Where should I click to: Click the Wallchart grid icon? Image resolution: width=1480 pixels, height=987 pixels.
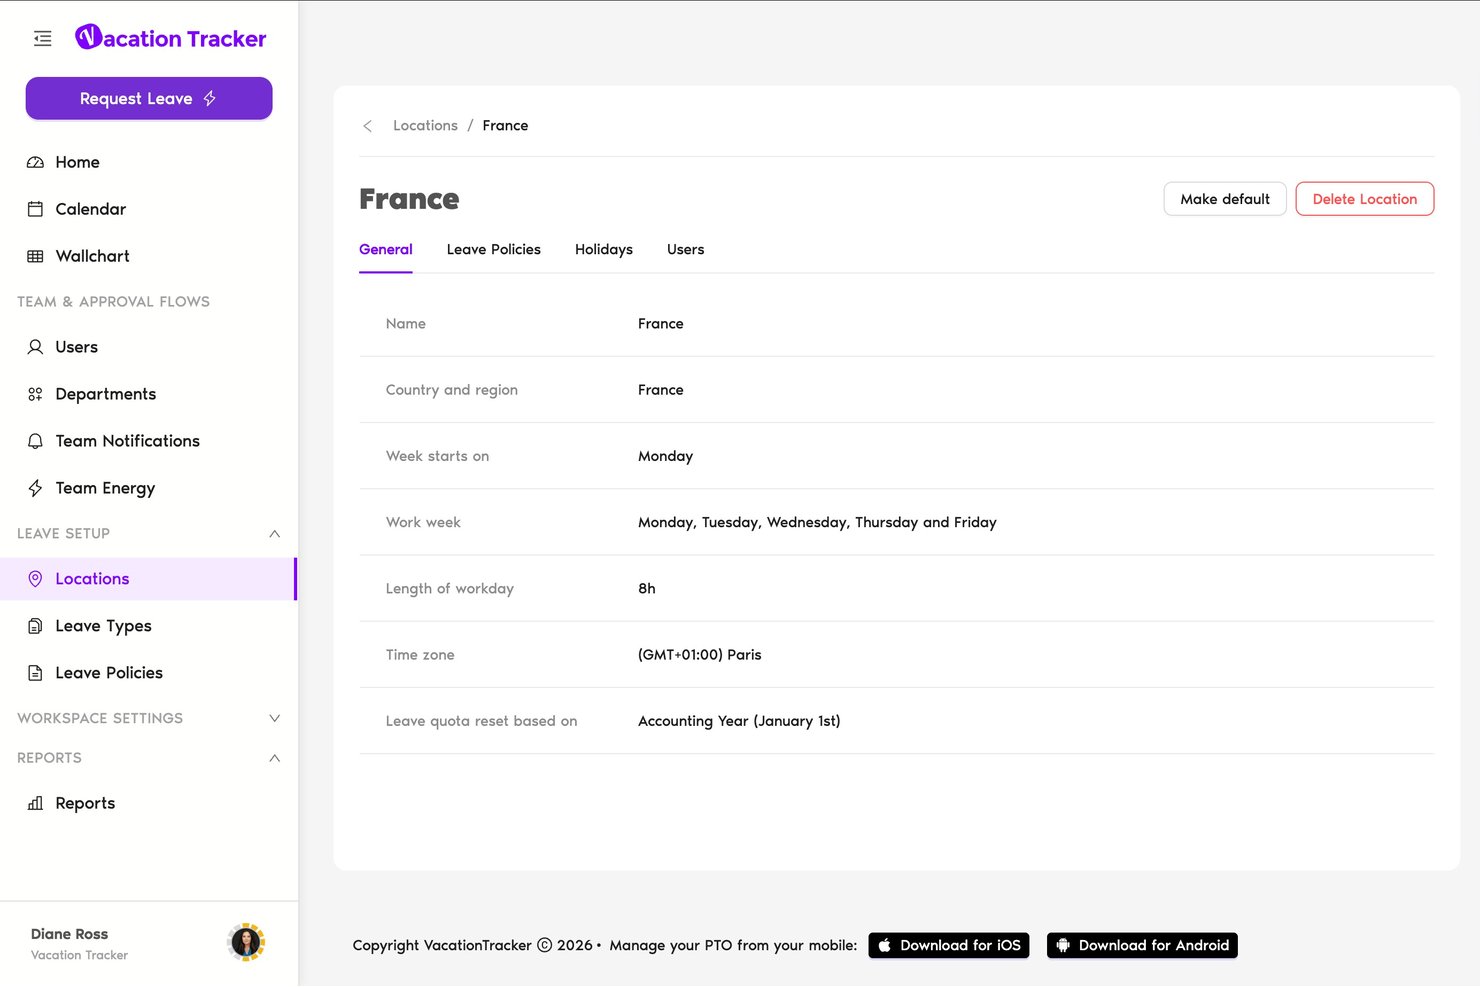(x=35, y=256)
